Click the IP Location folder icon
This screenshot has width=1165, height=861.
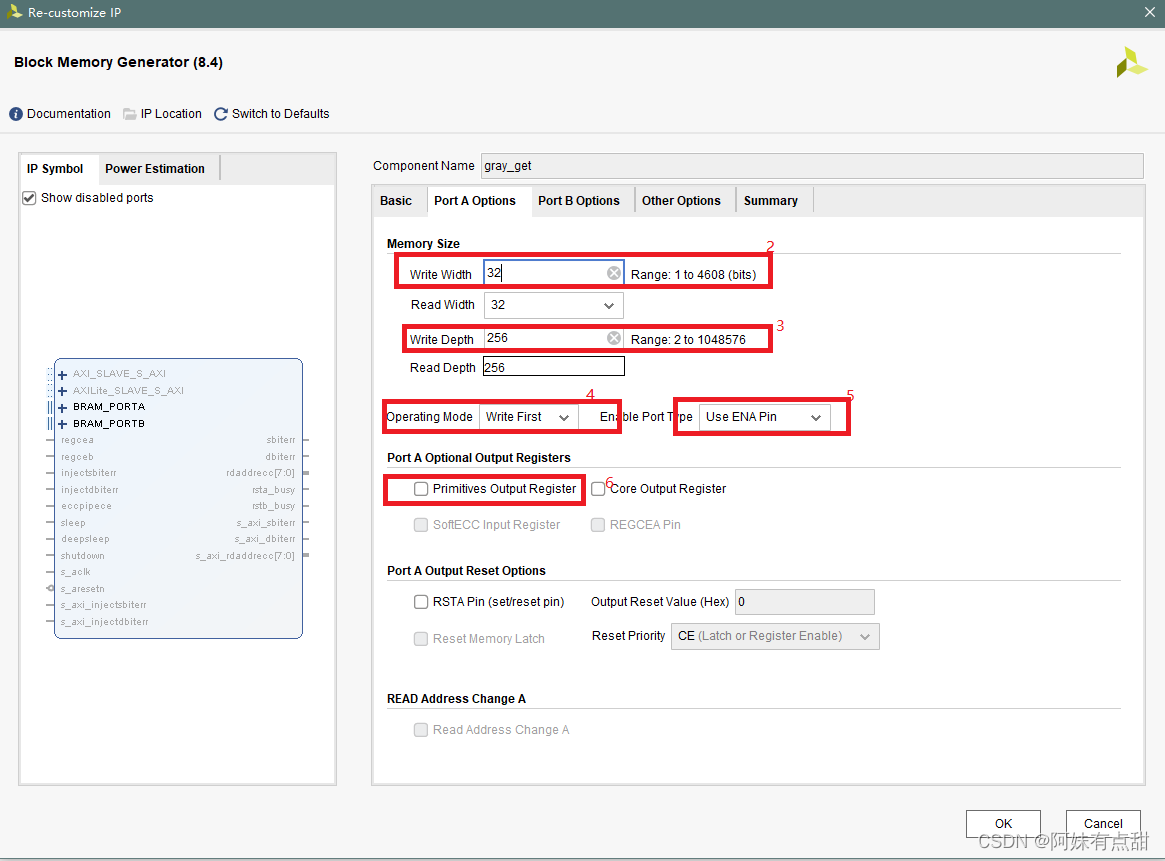129,114
